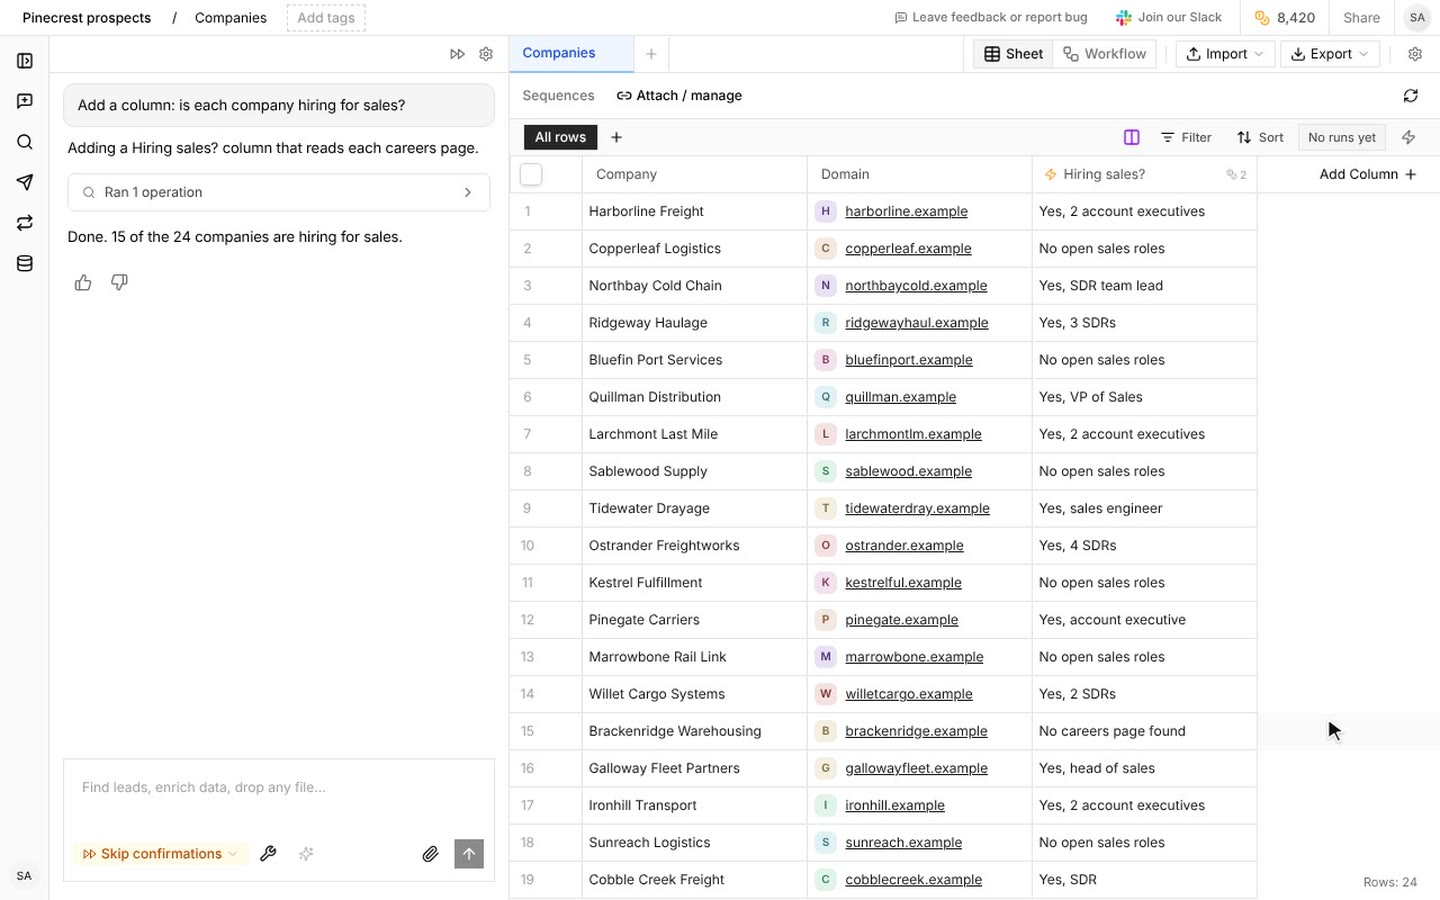Switch to Workflow view
This screenshot has width=1440, height=900.
[x=1105, y=54]
